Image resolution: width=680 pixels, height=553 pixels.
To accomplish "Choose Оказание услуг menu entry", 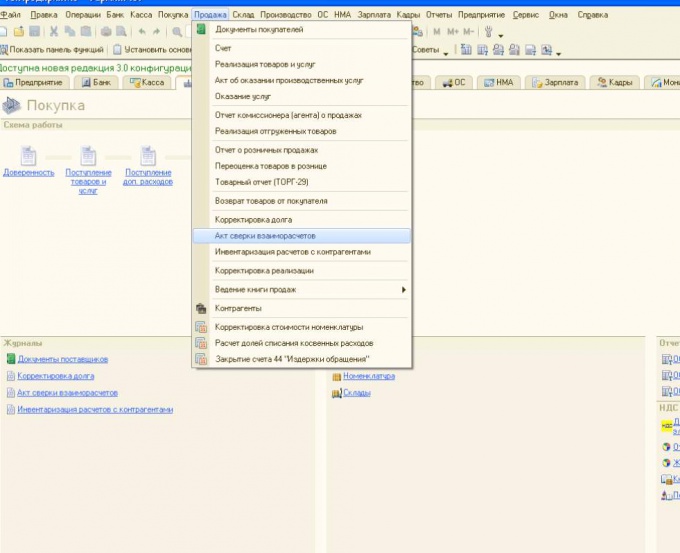I will click(x=302, y=96).
